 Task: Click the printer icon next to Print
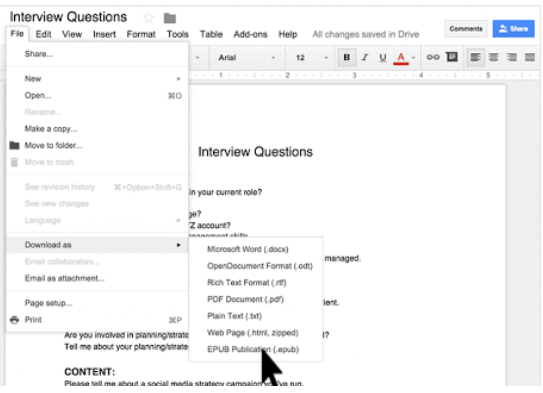pos(14,320)
